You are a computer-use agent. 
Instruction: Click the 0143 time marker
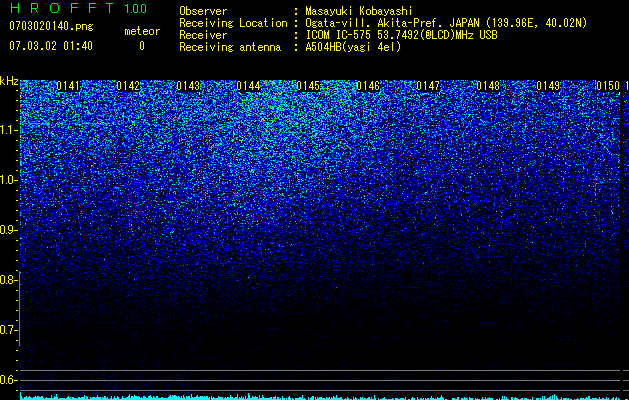[188, 86]
